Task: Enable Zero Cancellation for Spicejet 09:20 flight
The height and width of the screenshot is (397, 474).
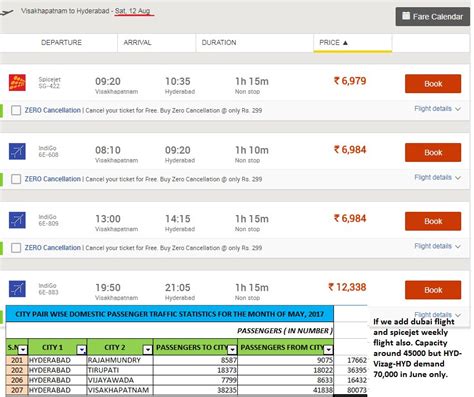Action: point(16,110)
